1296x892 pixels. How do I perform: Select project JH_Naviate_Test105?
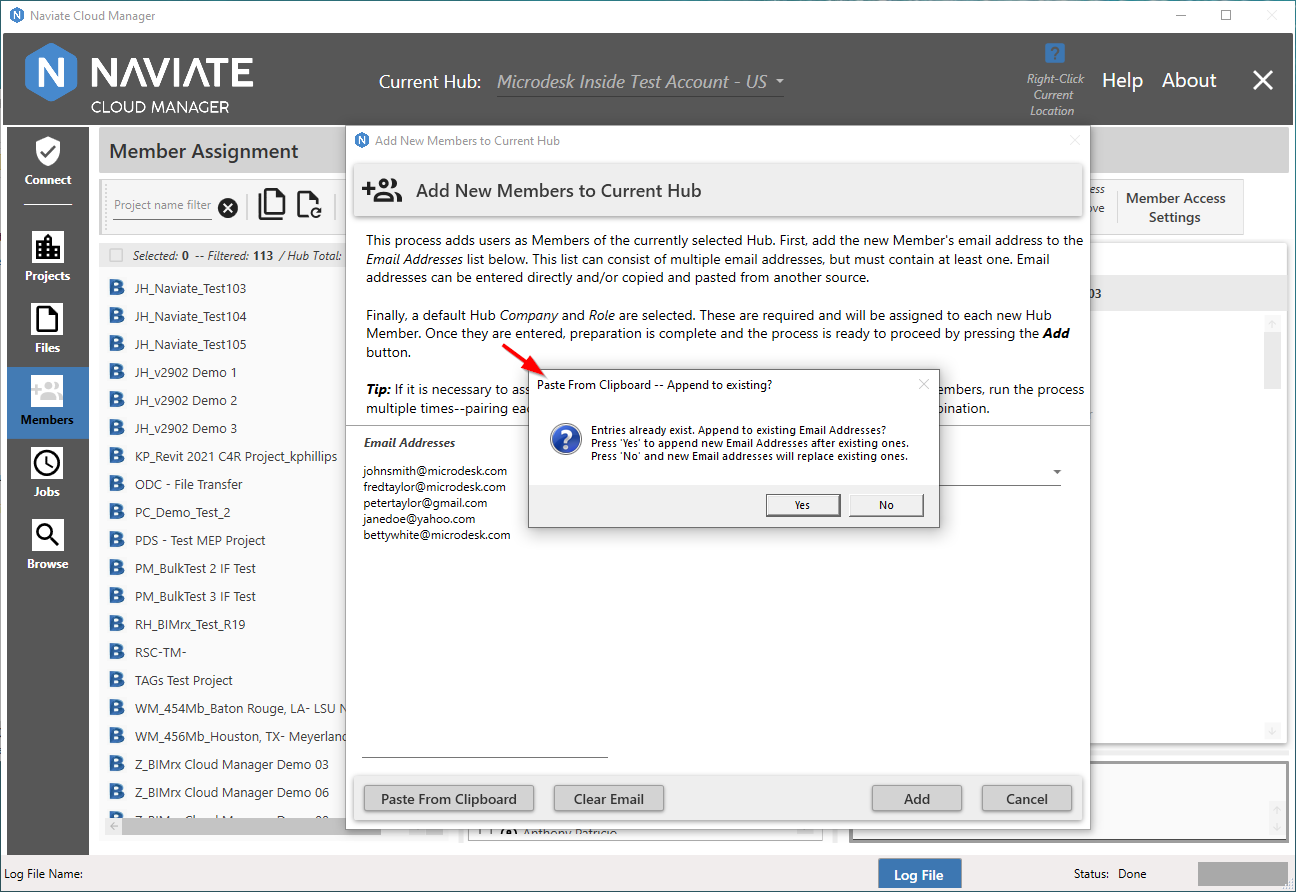click(190, 344)
